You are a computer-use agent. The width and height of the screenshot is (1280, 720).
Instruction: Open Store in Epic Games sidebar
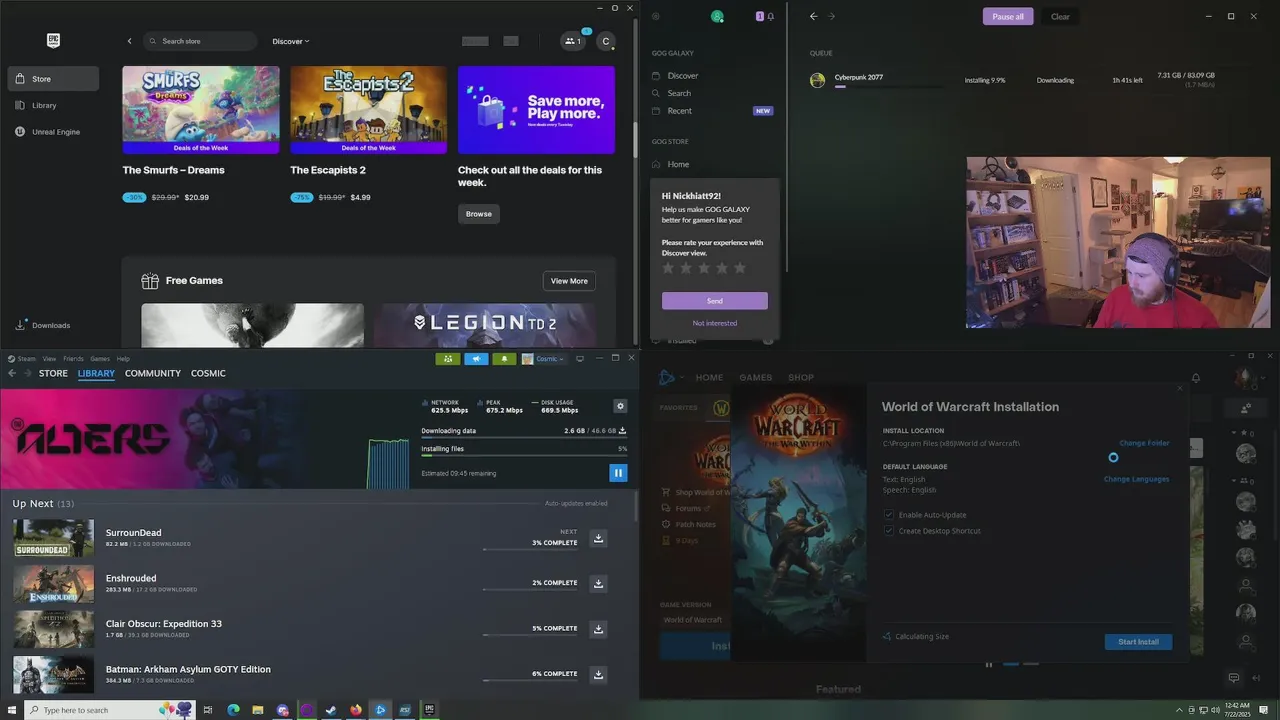[53, 79]
